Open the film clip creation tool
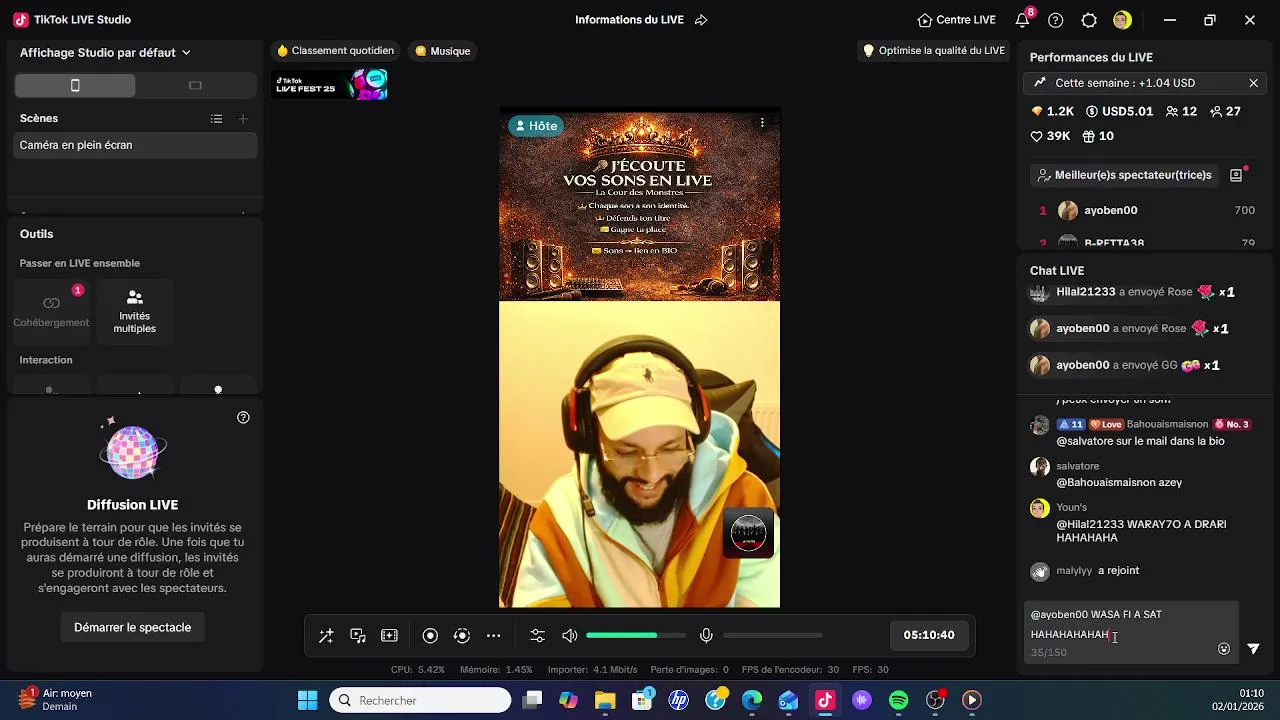Screen dimensions: 1280x720 coord(390,636)
